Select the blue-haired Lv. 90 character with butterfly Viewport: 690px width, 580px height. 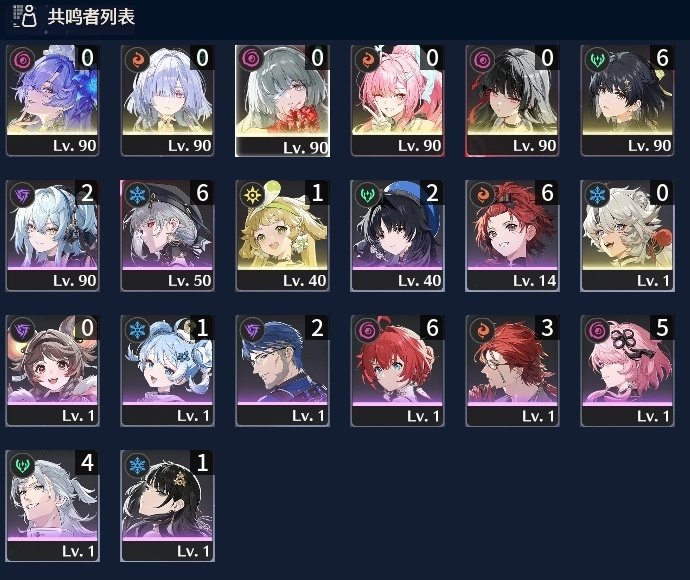pos(52,100)
